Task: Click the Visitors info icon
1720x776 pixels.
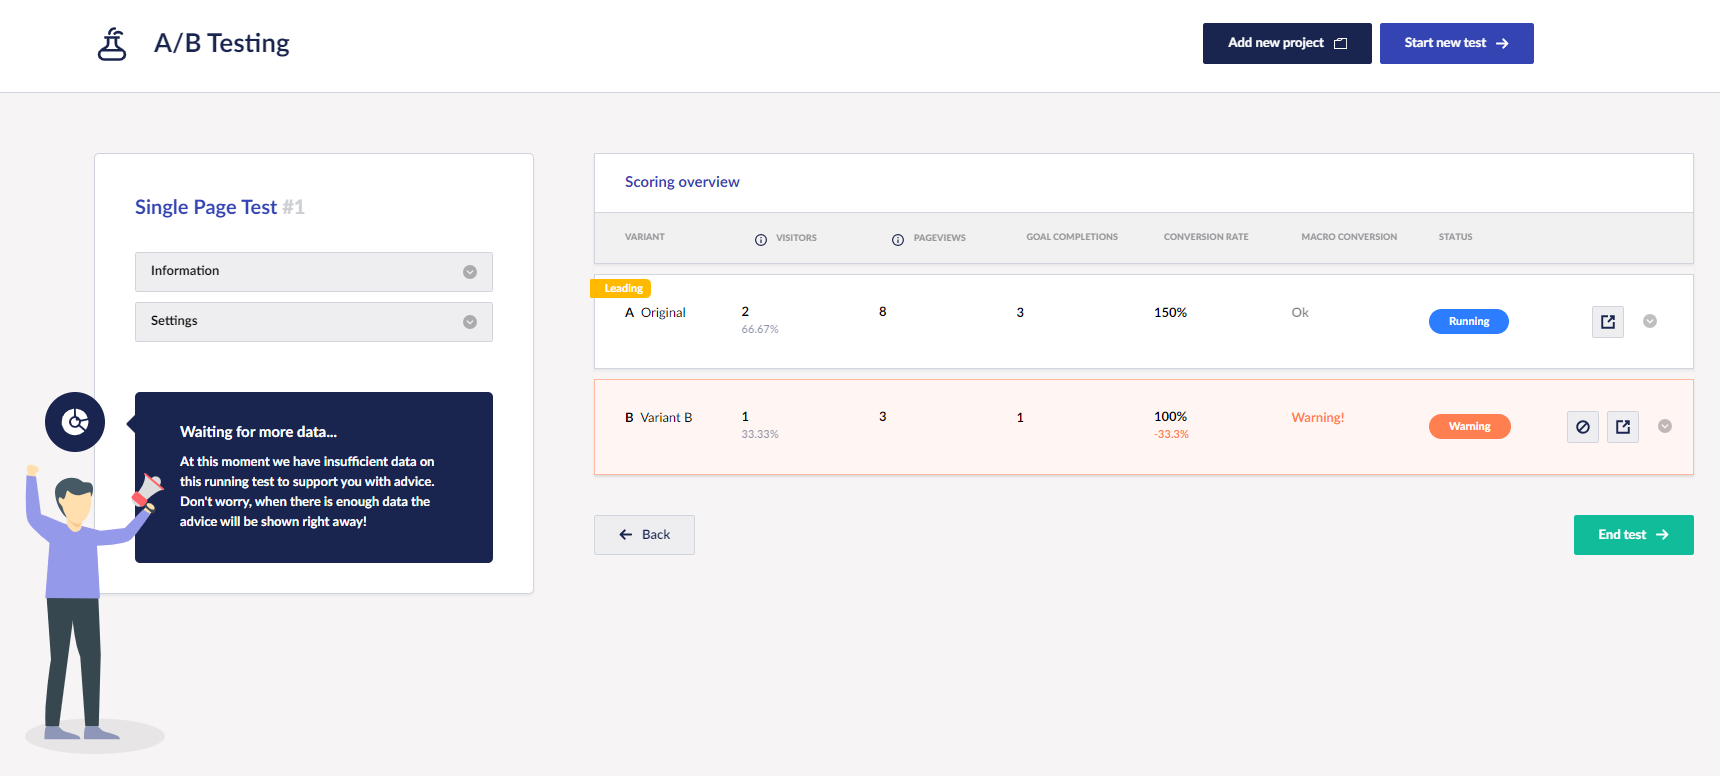Action: [x=761, y=239]
